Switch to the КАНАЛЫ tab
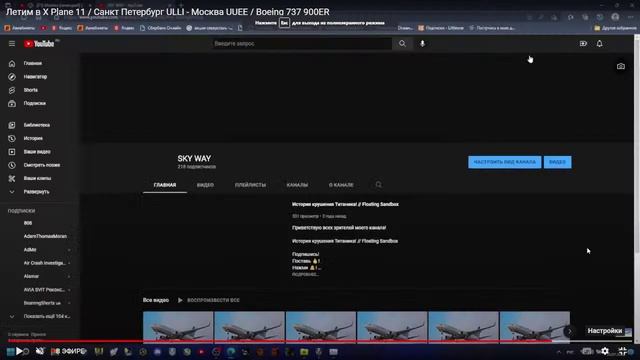Screen dimensions: 640x360 [x=297, y=185]
